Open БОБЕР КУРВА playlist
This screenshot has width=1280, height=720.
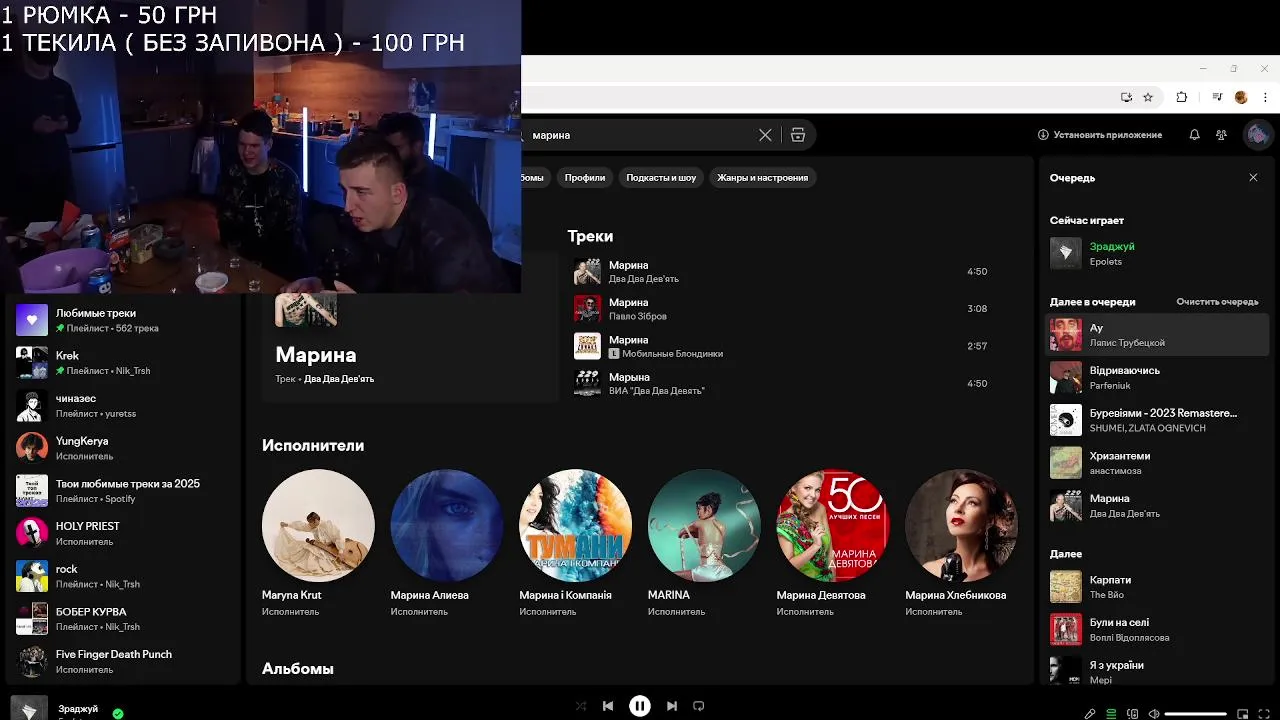(x=124, y=618)
